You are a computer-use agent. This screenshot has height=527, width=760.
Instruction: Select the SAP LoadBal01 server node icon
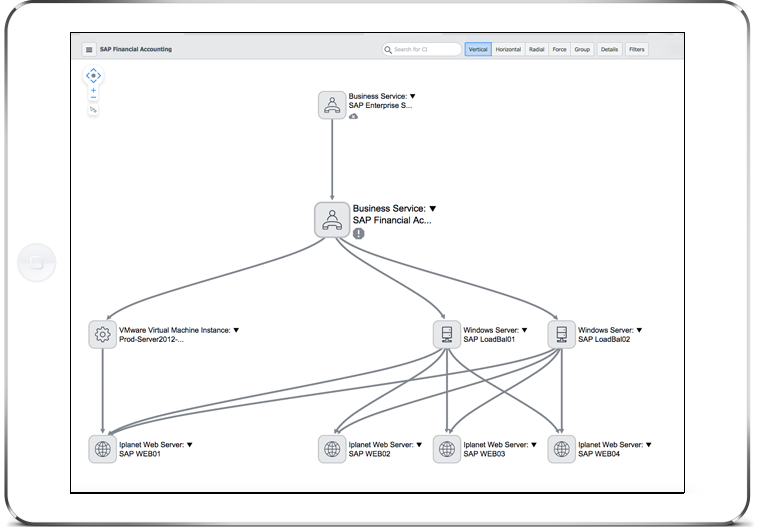click(447, 335)
